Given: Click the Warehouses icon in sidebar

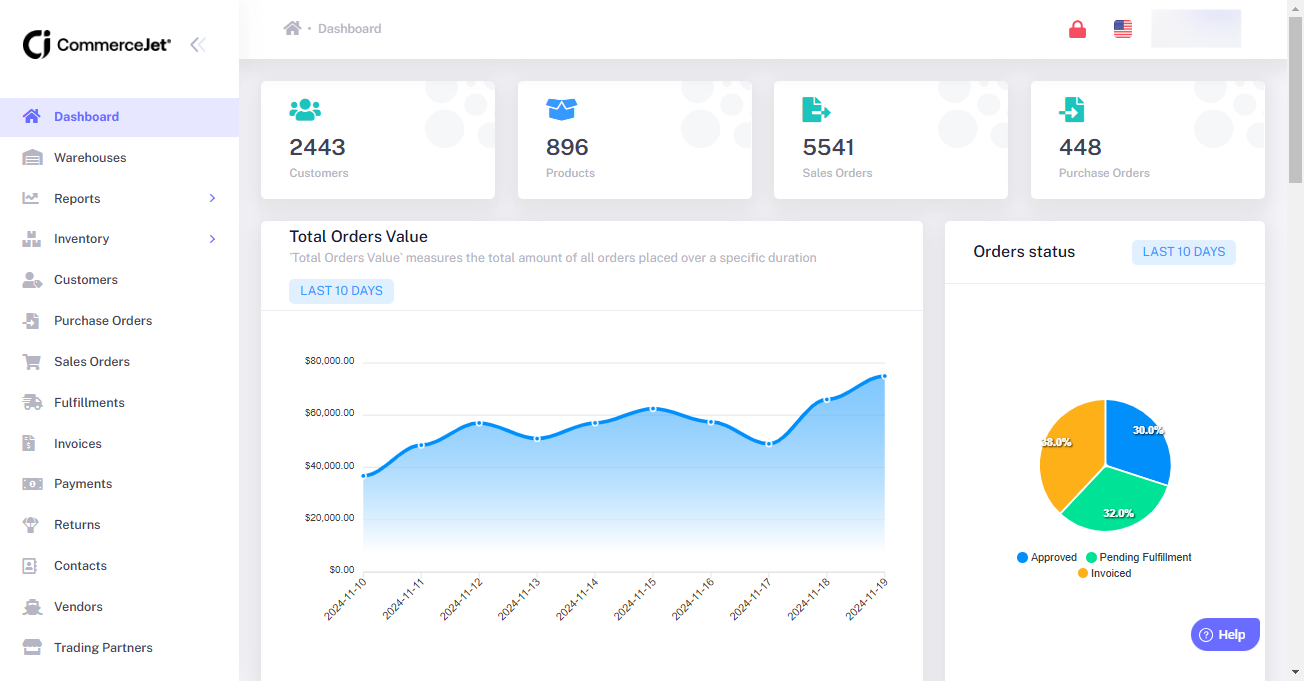Looking at the screenshot, I should [x=32, y=157].
